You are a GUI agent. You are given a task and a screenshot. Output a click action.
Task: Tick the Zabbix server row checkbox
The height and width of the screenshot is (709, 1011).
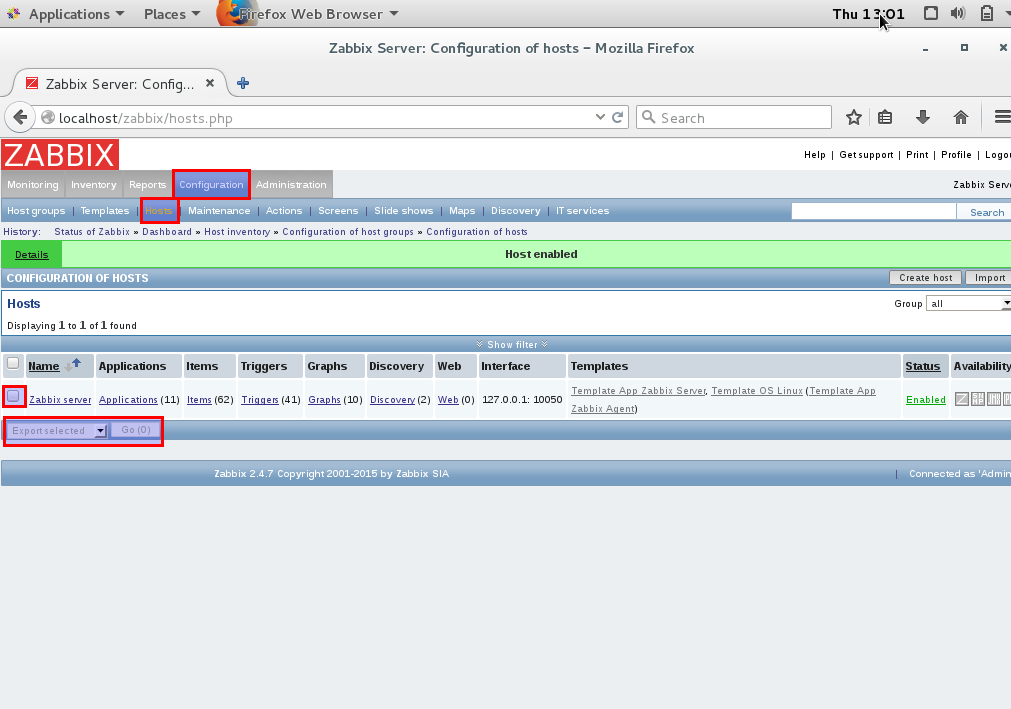[14, 396]
